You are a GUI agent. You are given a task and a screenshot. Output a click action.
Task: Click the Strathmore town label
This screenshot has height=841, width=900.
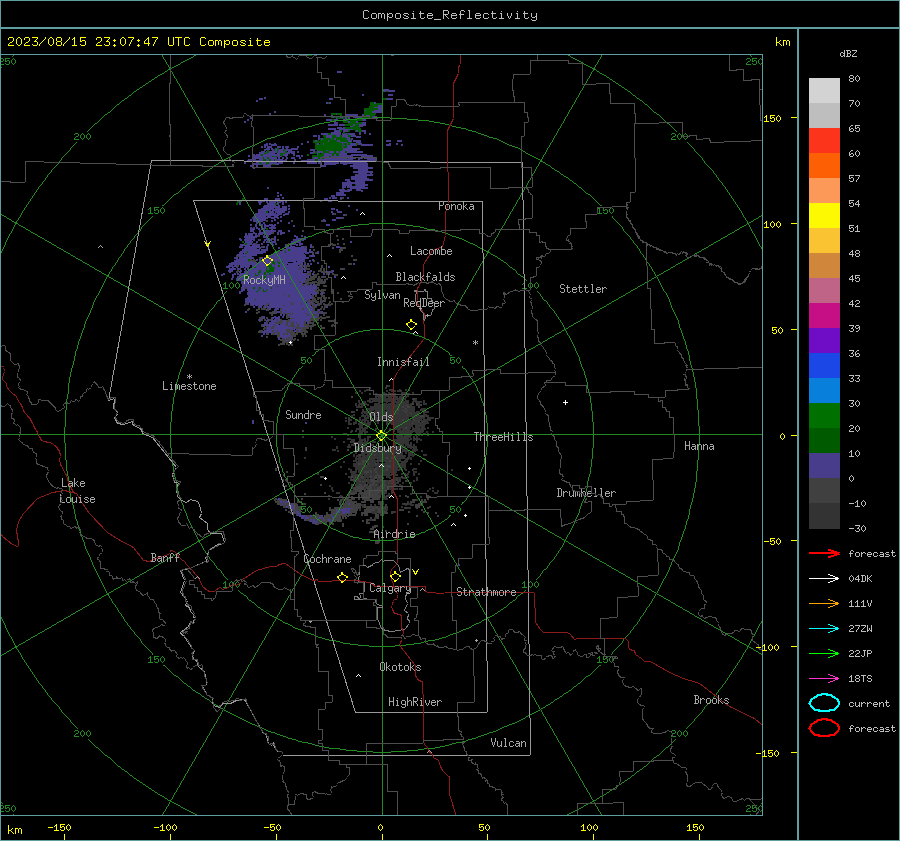tap(486, 592)
